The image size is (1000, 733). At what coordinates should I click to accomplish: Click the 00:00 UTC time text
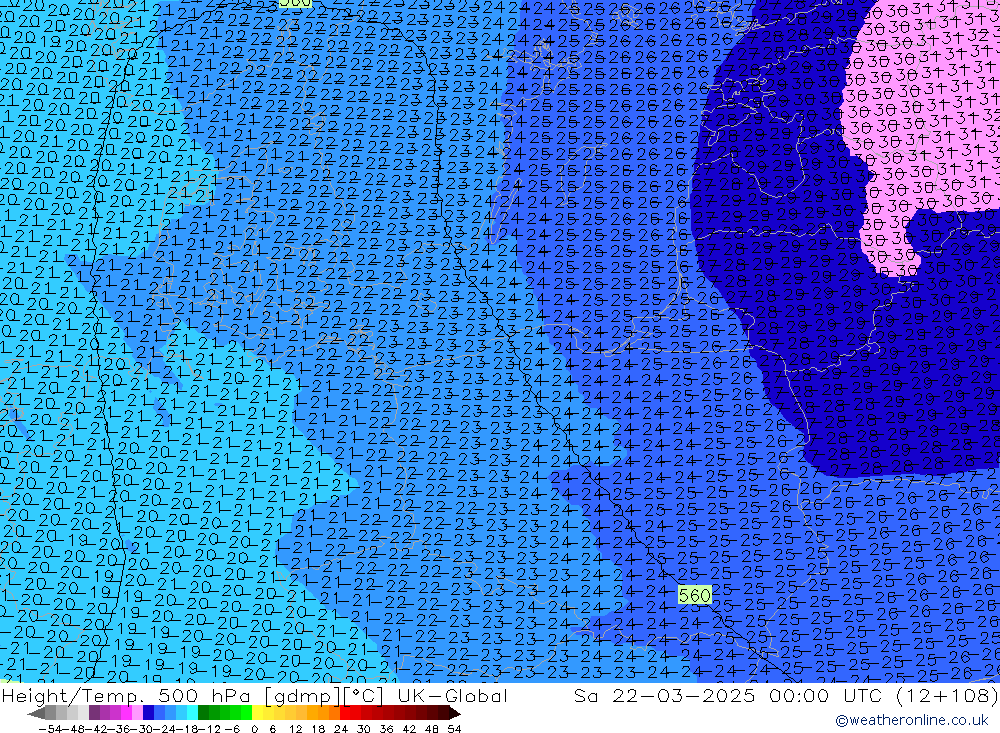(x=825, y=696)
